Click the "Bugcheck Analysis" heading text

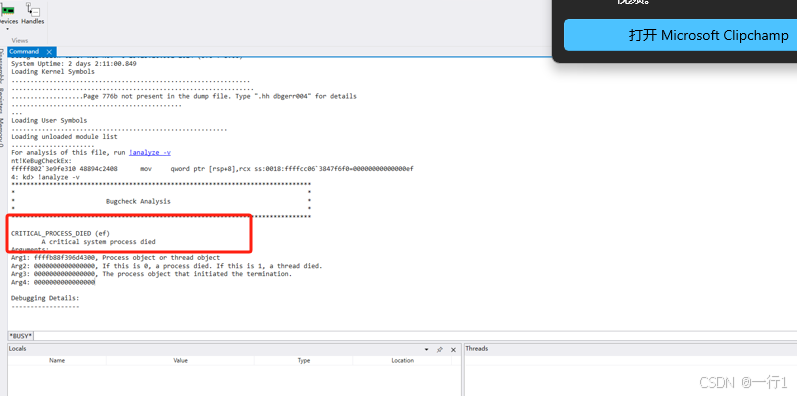coord(138,201)
